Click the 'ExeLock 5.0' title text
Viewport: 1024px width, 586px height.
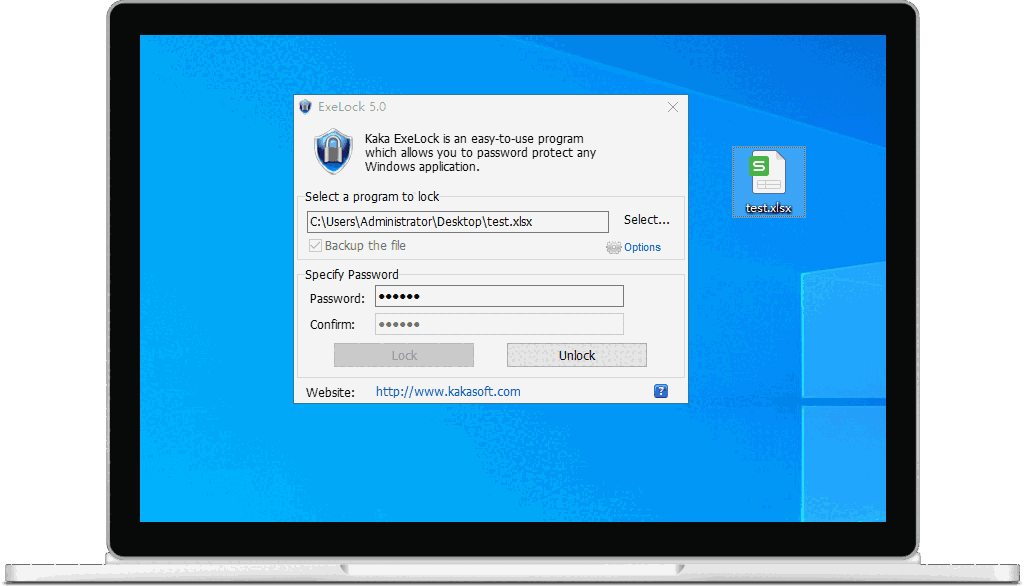tap(352, 107)
